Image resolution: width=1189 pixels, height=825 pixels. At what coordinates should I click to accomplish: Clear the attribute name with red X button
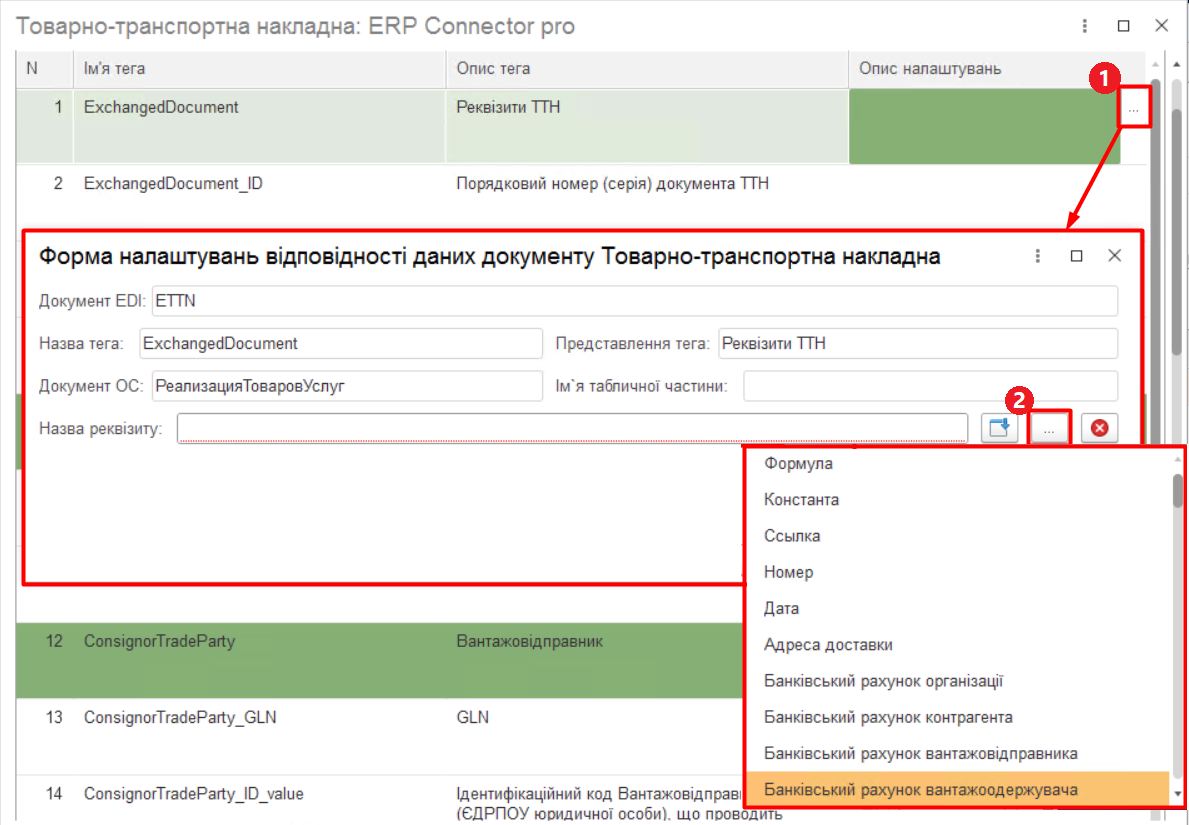pos(1099,429)
